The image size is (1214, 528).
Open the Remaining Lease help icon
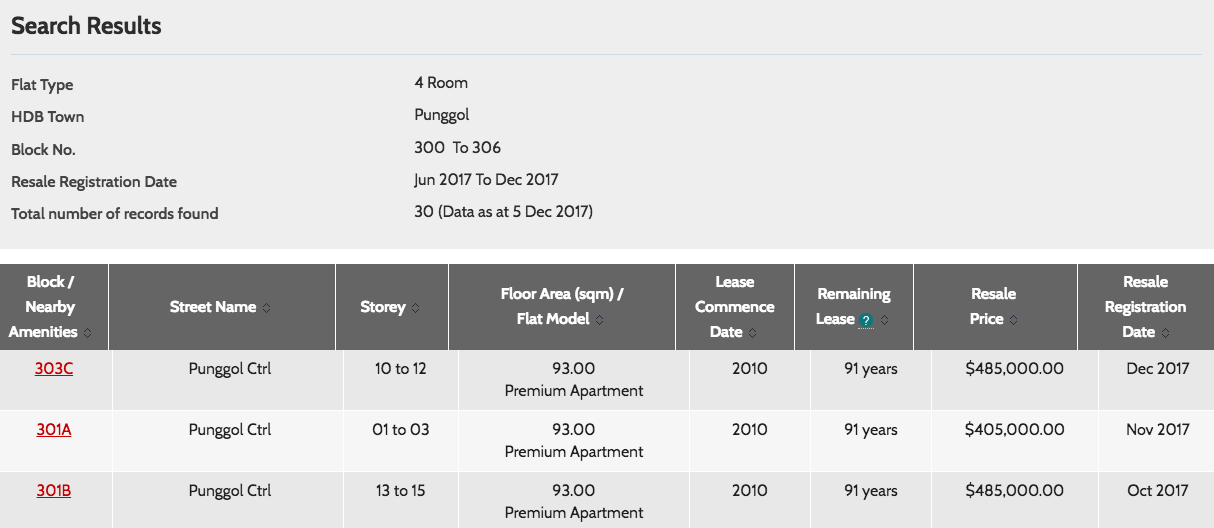pos(866,320)
